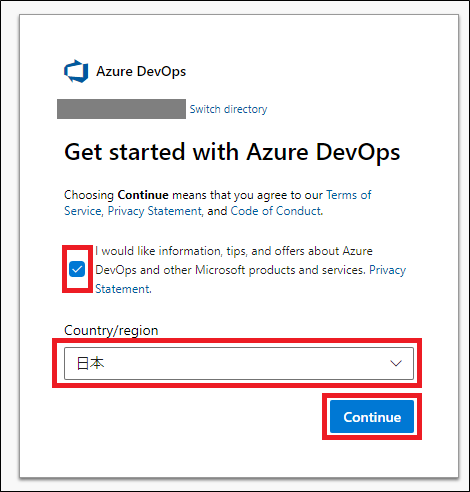This screenshot has height=492, width=470.
Task: Click the Azure DevOps logo icon
Action: 76,71
